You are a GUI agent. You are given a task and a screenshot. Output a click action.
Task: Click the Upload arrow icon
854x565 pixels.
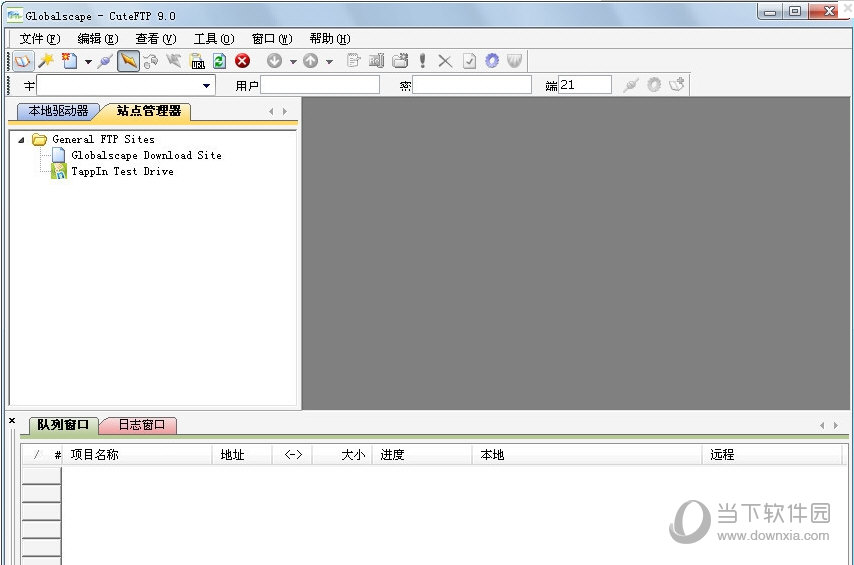pyautogui.click(x=311, y=61)
